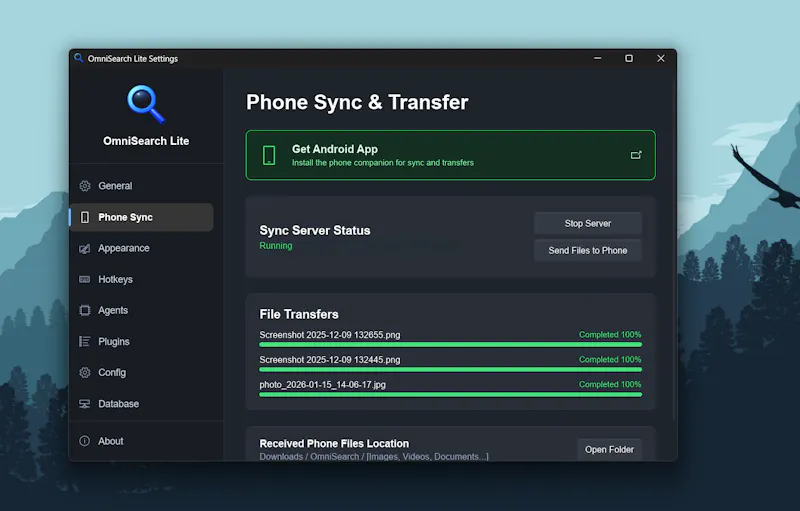This screenshot has width=800, height=511.
Task: Click Completed 100% for photo_2026-01-15 file
Action: (x=610, y=384)
